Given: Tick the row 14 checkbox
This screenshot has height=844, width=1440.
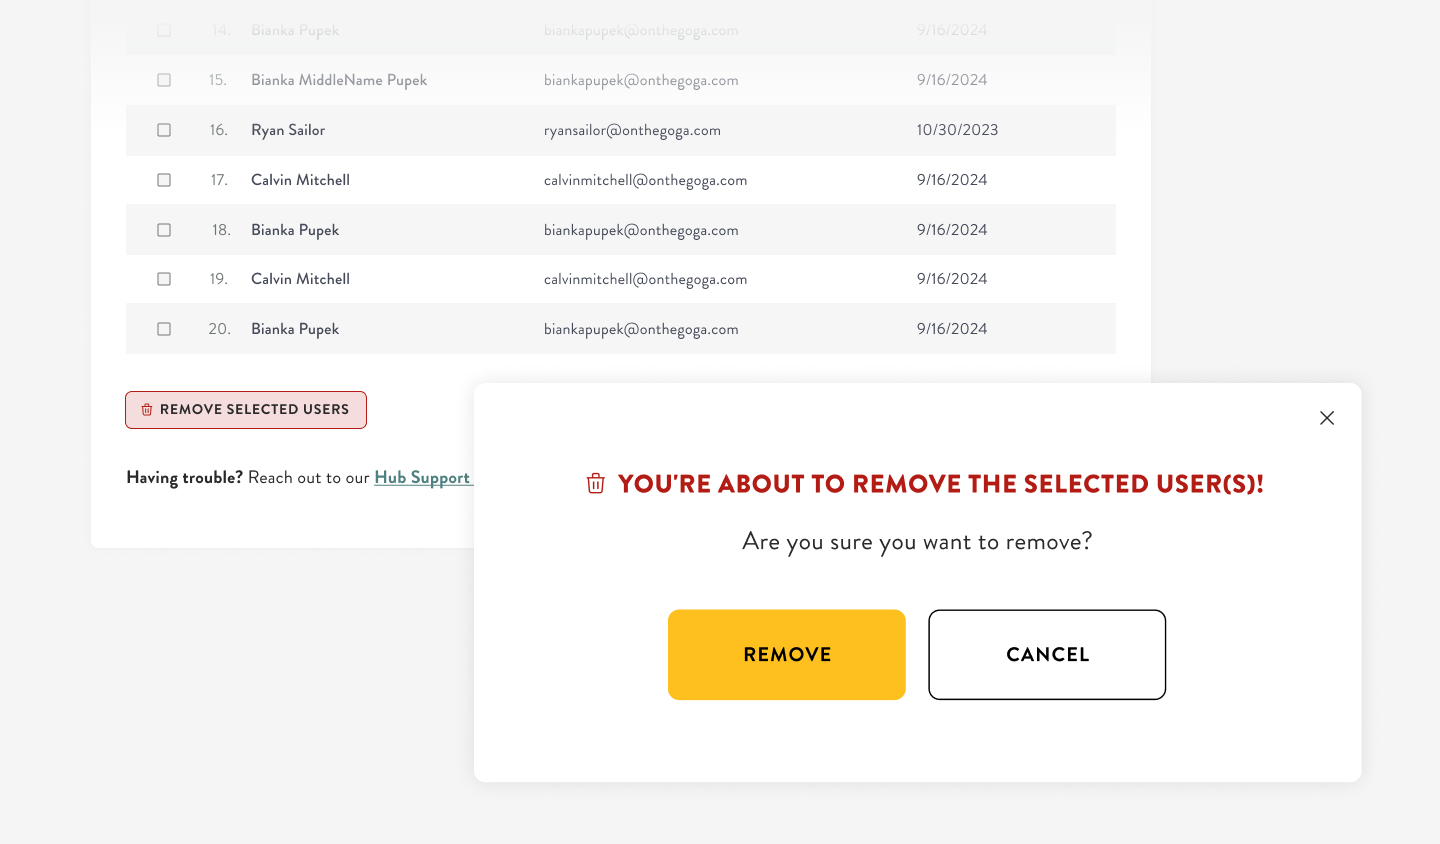Looking at the screenshot, I should (164, 31).
